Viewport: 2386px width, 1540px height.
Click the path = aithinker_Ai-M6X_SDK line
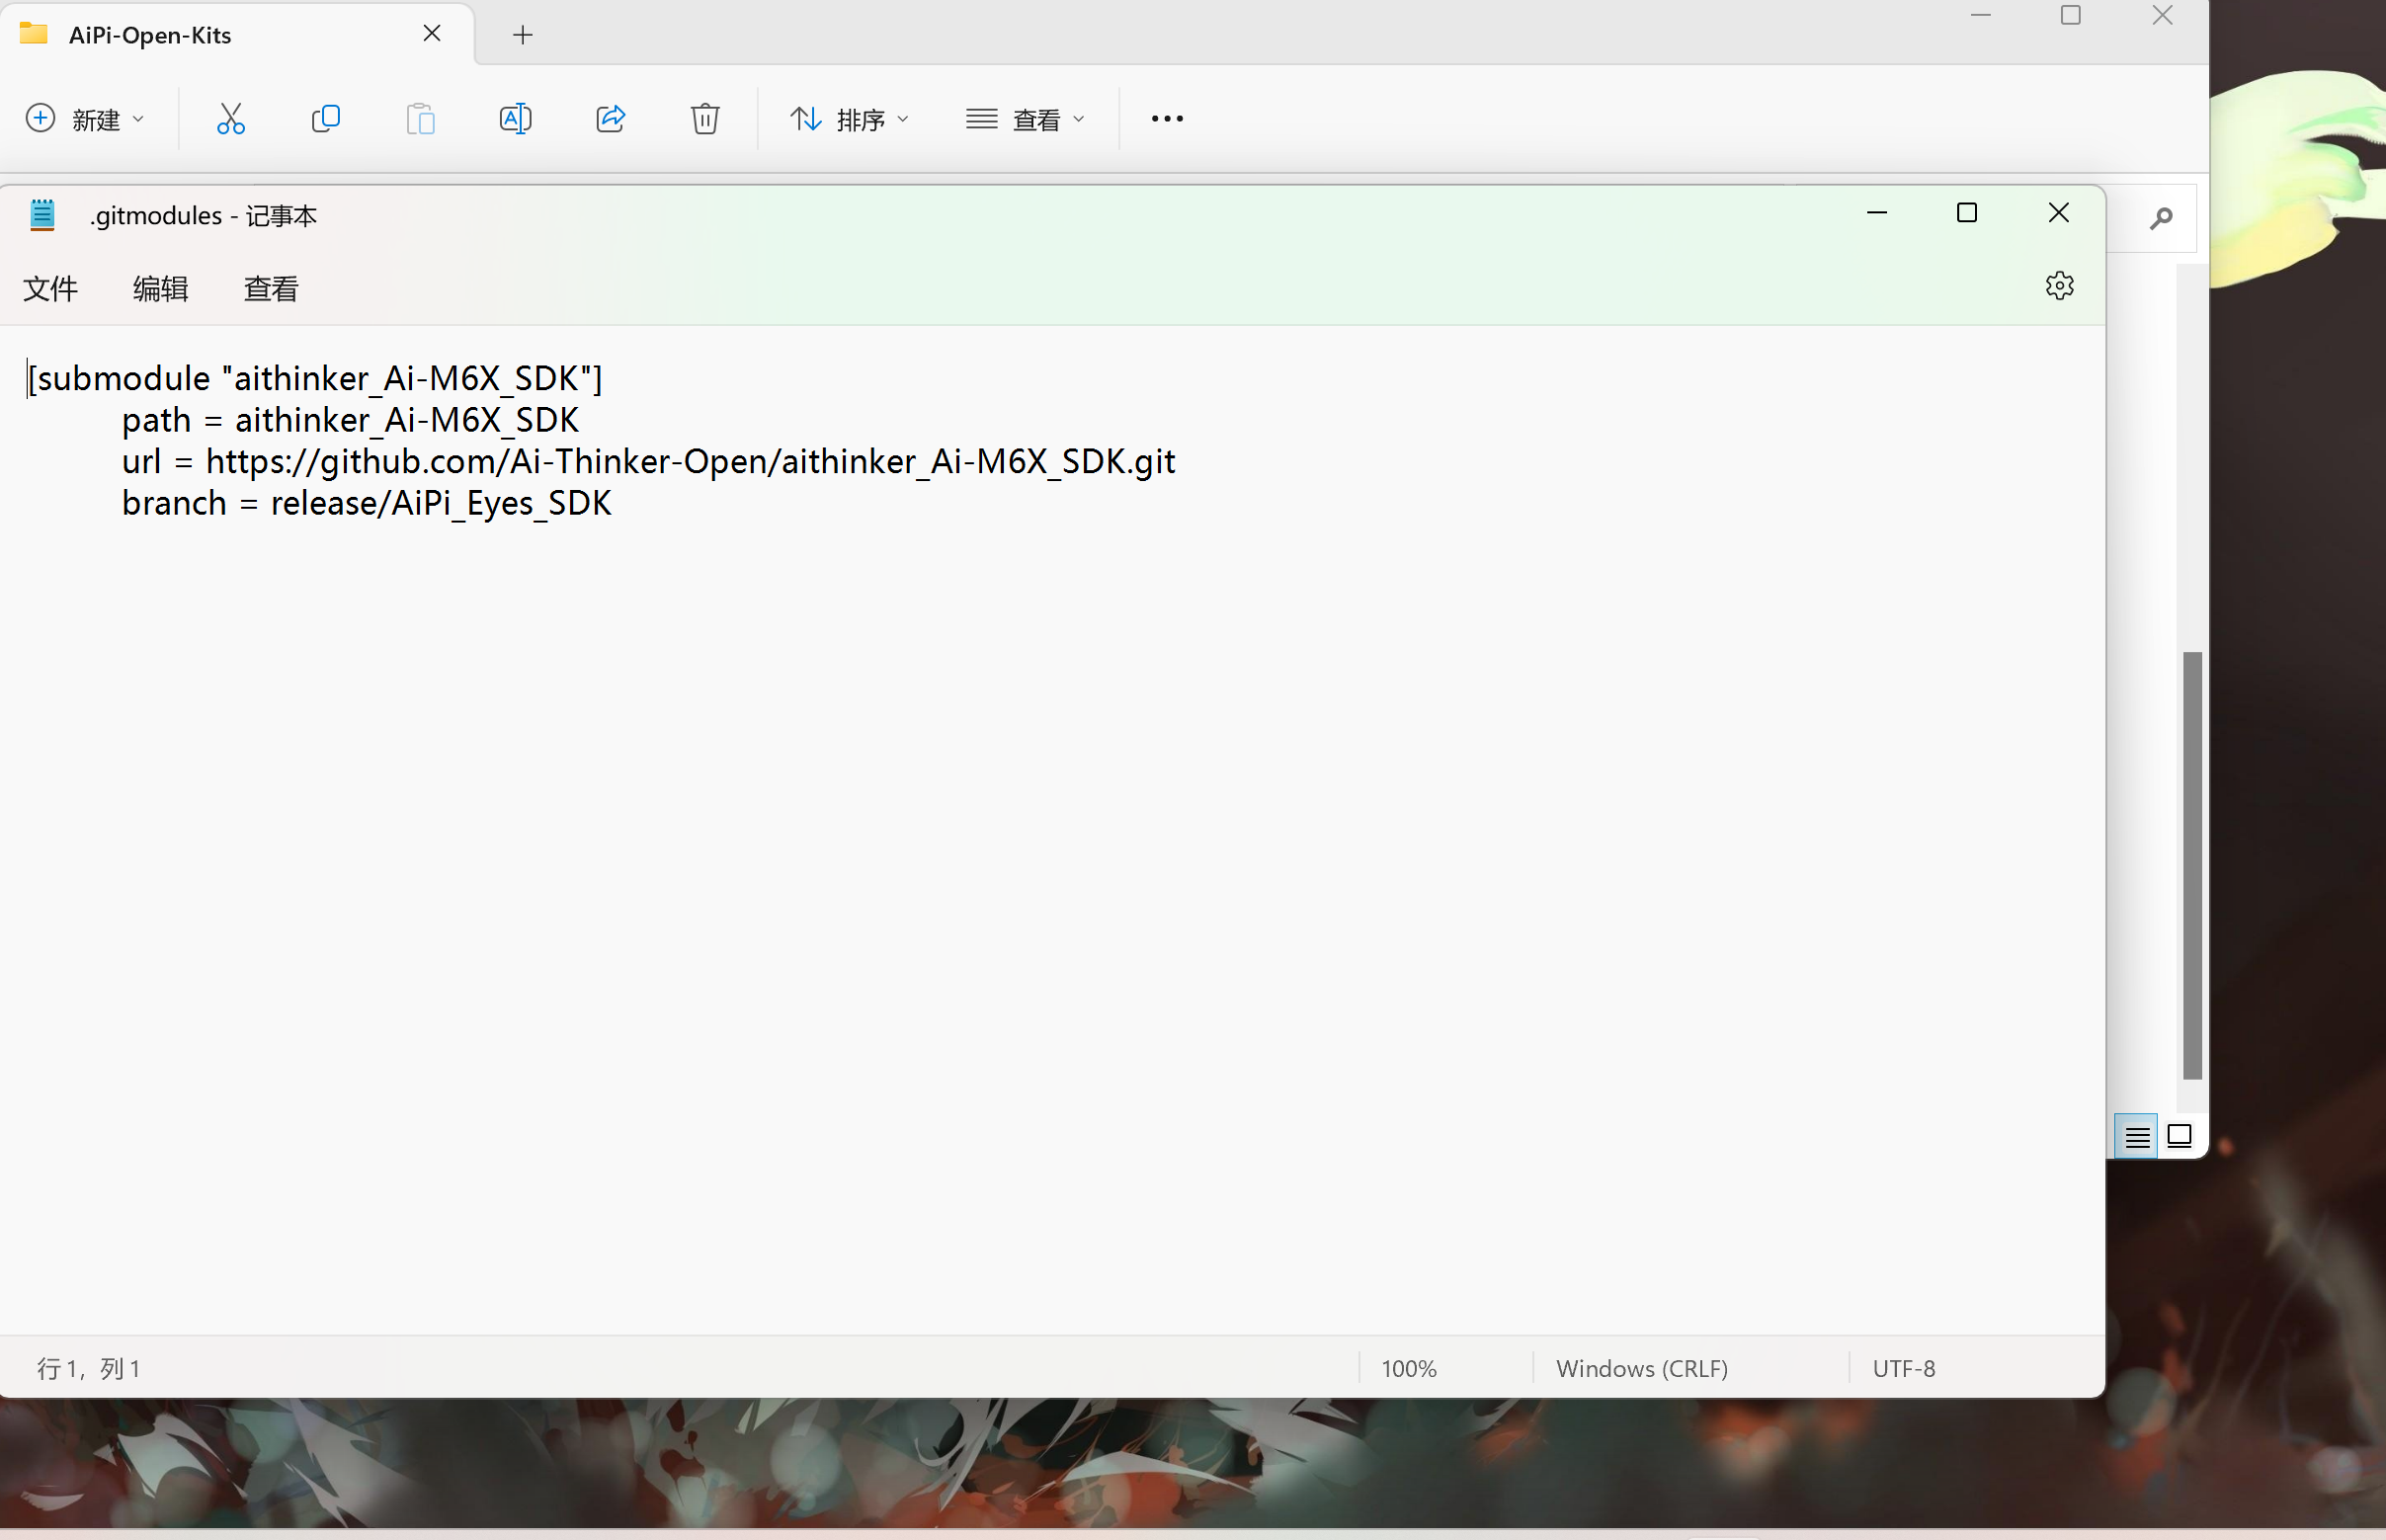click(x=350, y=420)
